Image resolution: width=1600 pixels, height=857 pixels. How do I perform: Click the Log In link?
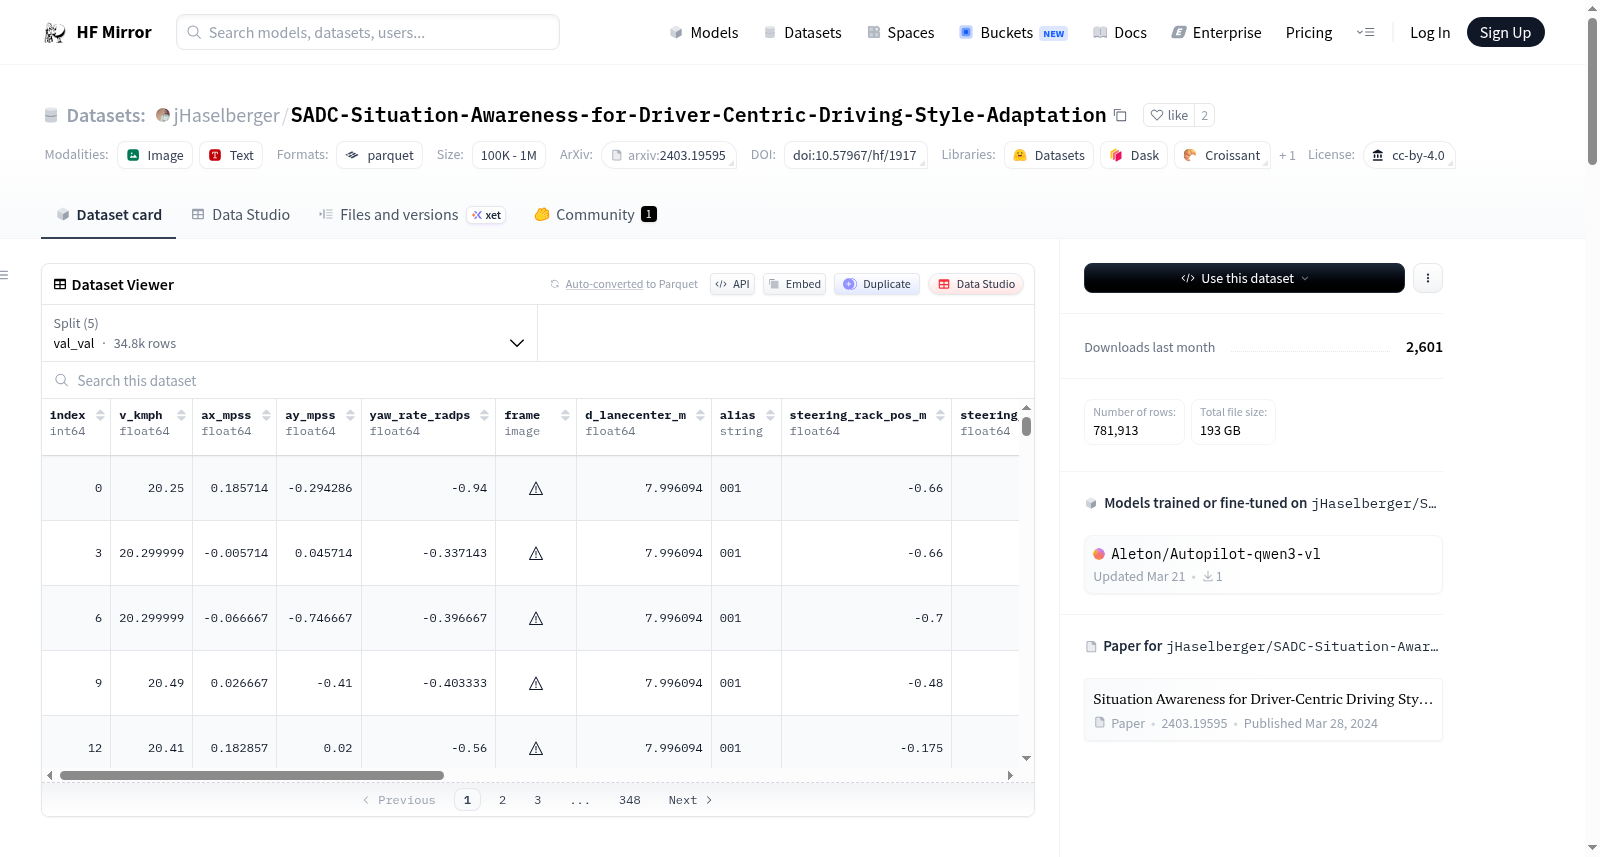(1430, 32)
